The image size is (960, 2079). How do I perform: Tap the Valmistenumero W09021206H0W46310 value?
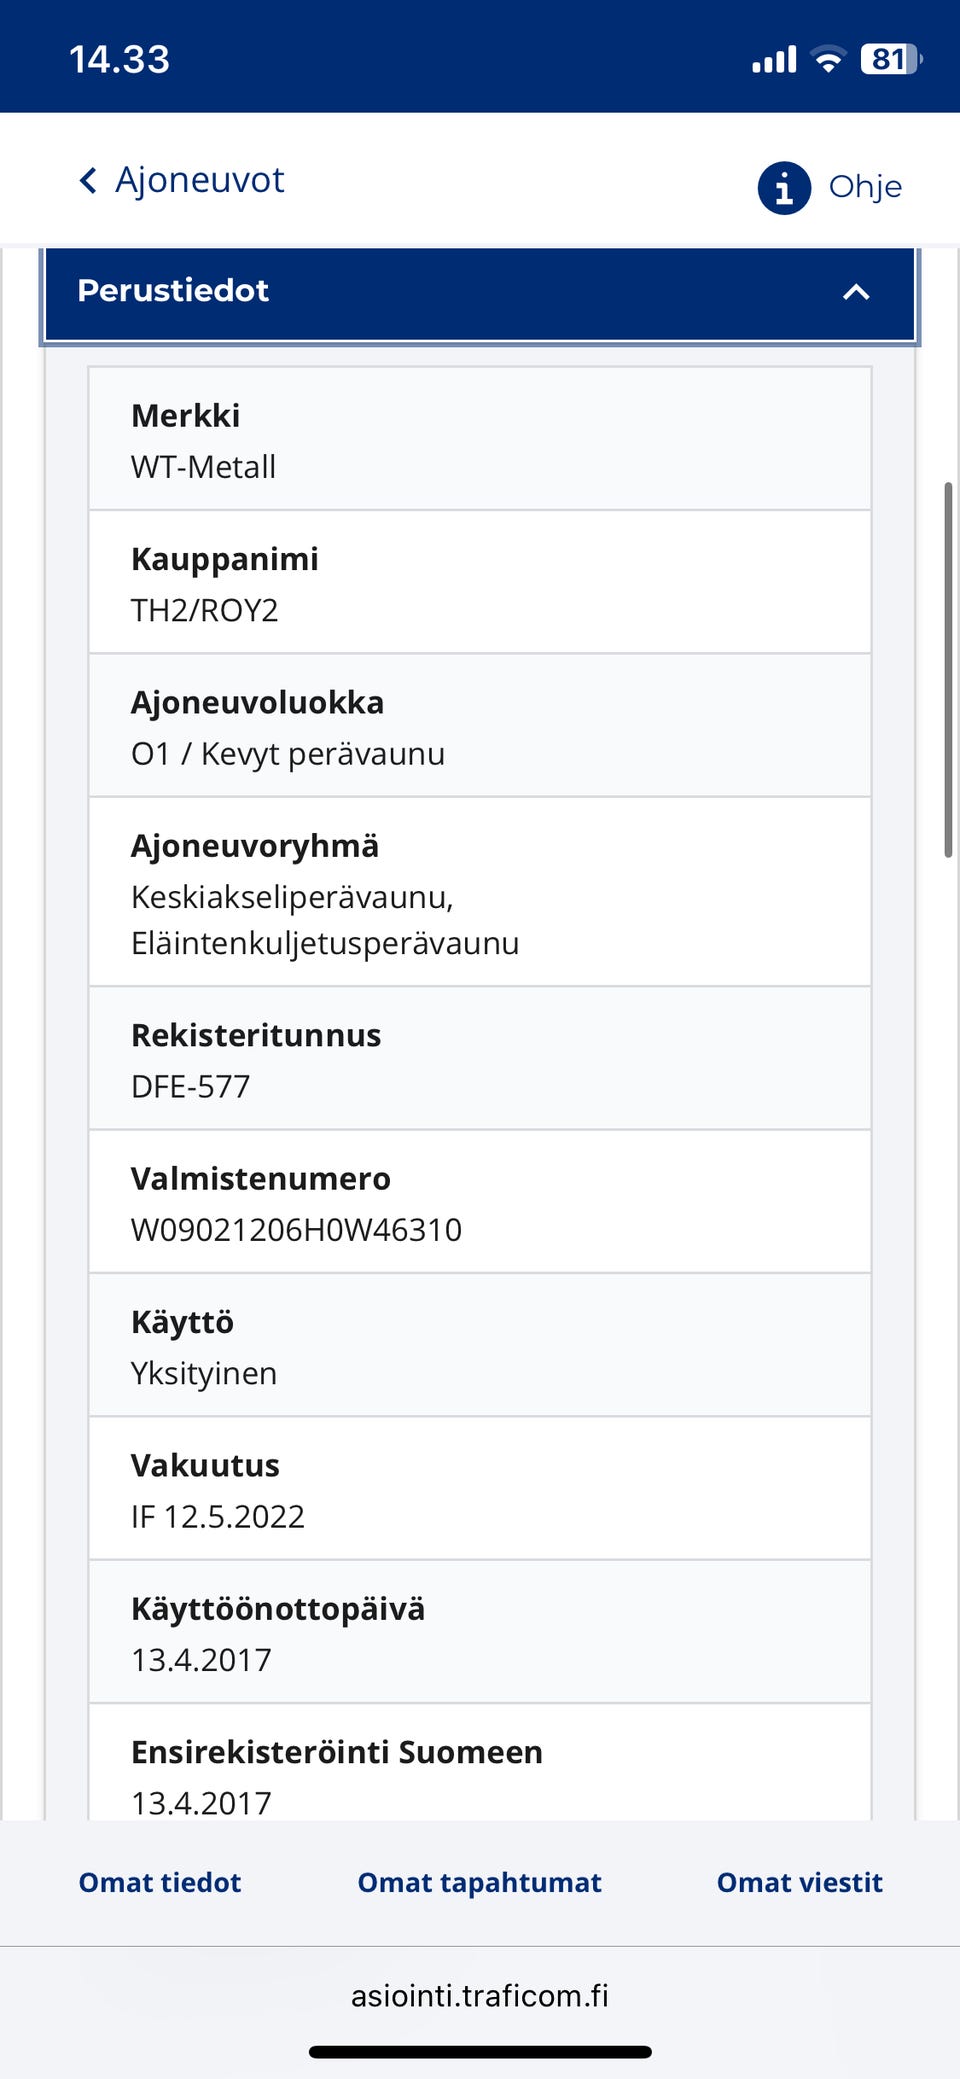click(x=297, y=1230)
